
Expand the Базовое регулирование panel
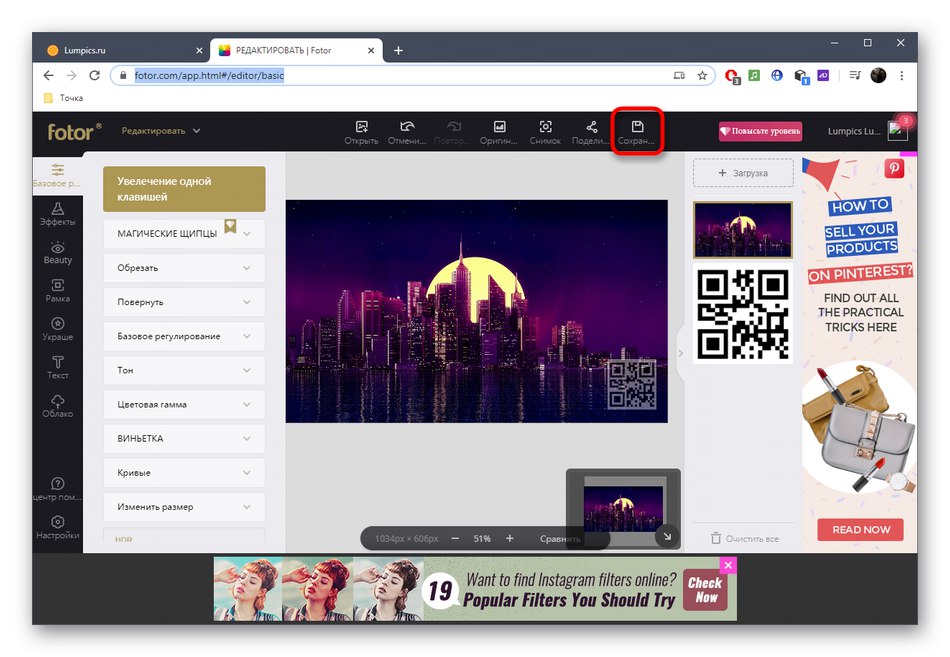184,336
